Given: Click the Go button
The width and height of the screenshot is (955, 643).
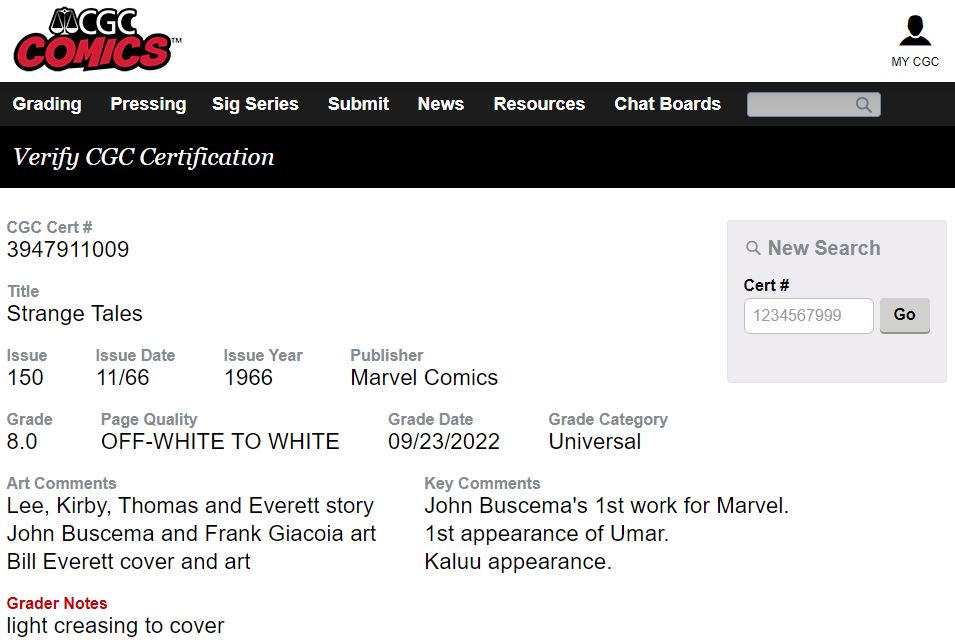Looking at the screenshot, I should [x=904, y=315].
